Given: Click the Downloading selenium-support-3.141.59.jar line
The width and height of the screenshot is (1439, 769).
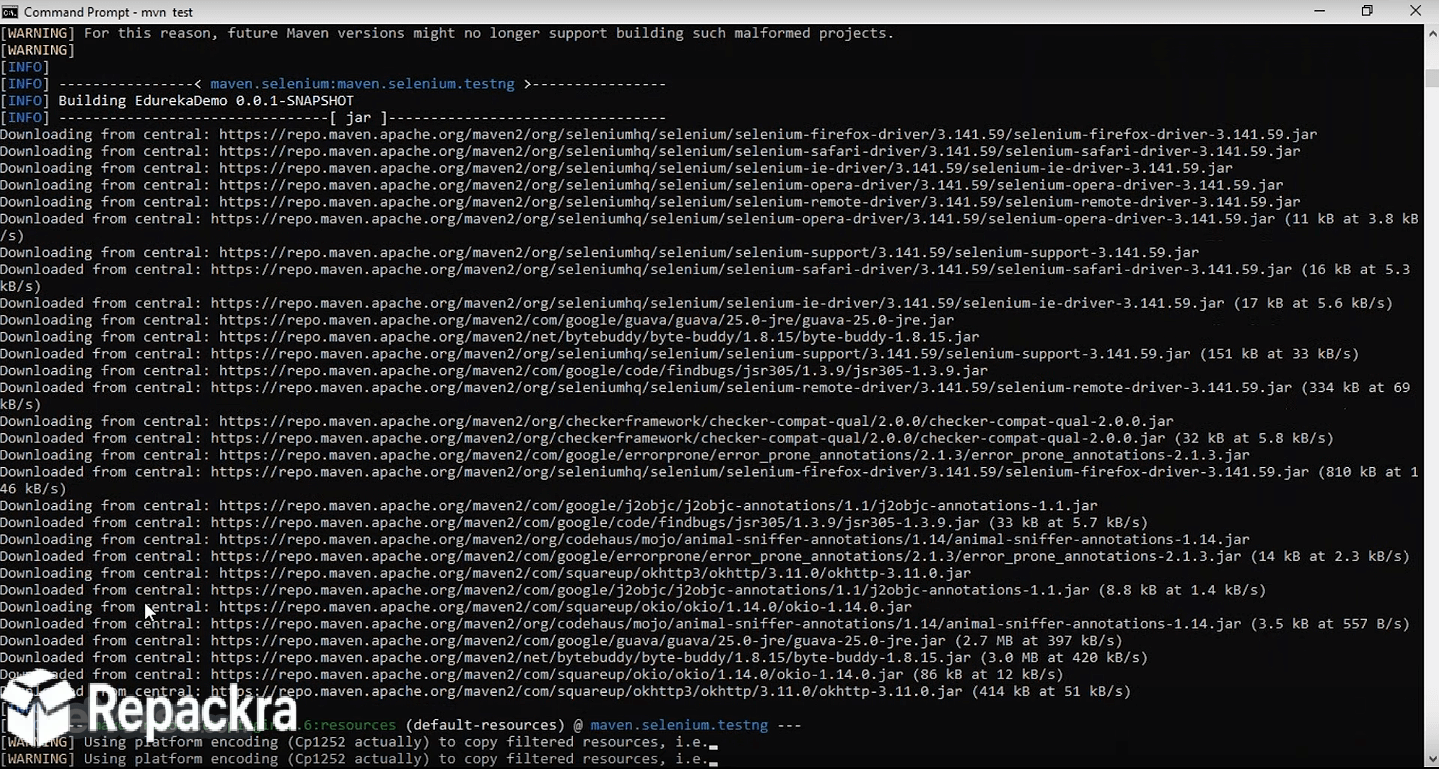Looking at the screenshot, I should pyautogui.click(x=600, y=253).
